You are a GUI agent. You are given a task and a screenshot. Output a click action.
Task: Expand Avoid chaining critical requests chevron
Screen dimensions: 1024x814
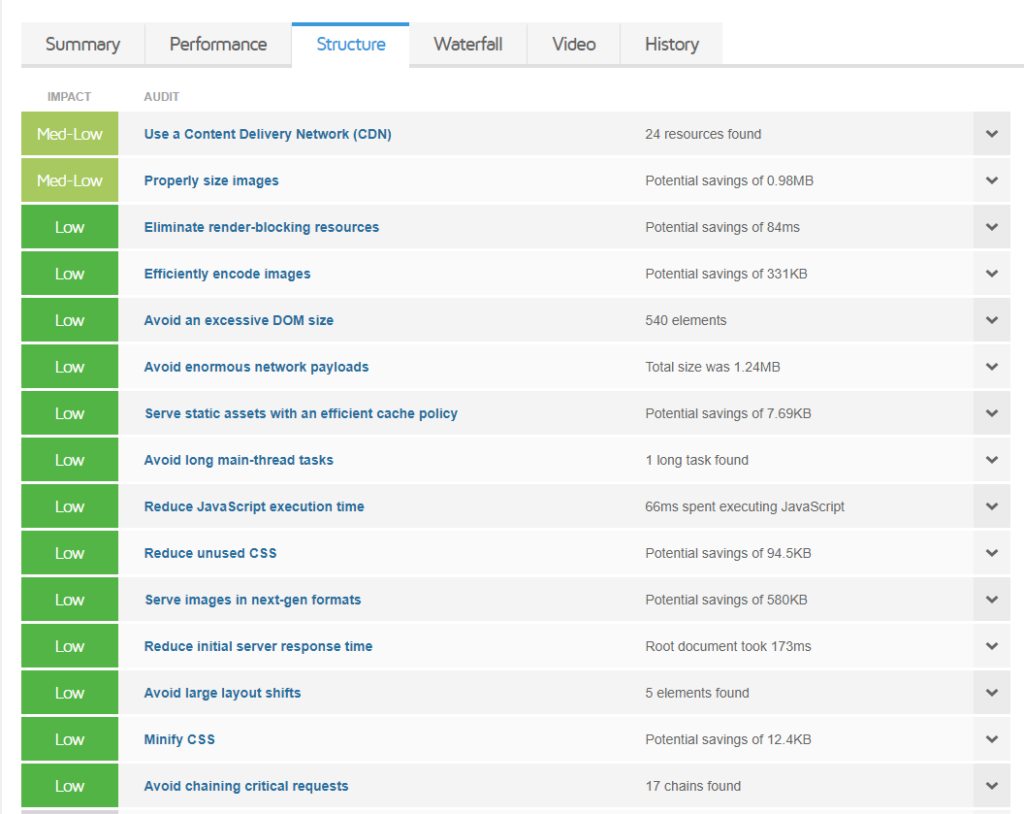(991, 786)
